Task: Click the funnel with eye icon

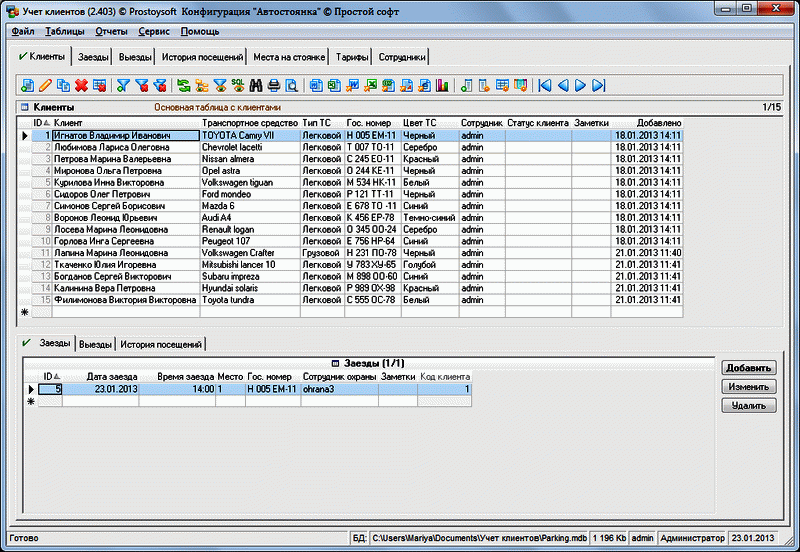Action: click(x=220, y=85)
